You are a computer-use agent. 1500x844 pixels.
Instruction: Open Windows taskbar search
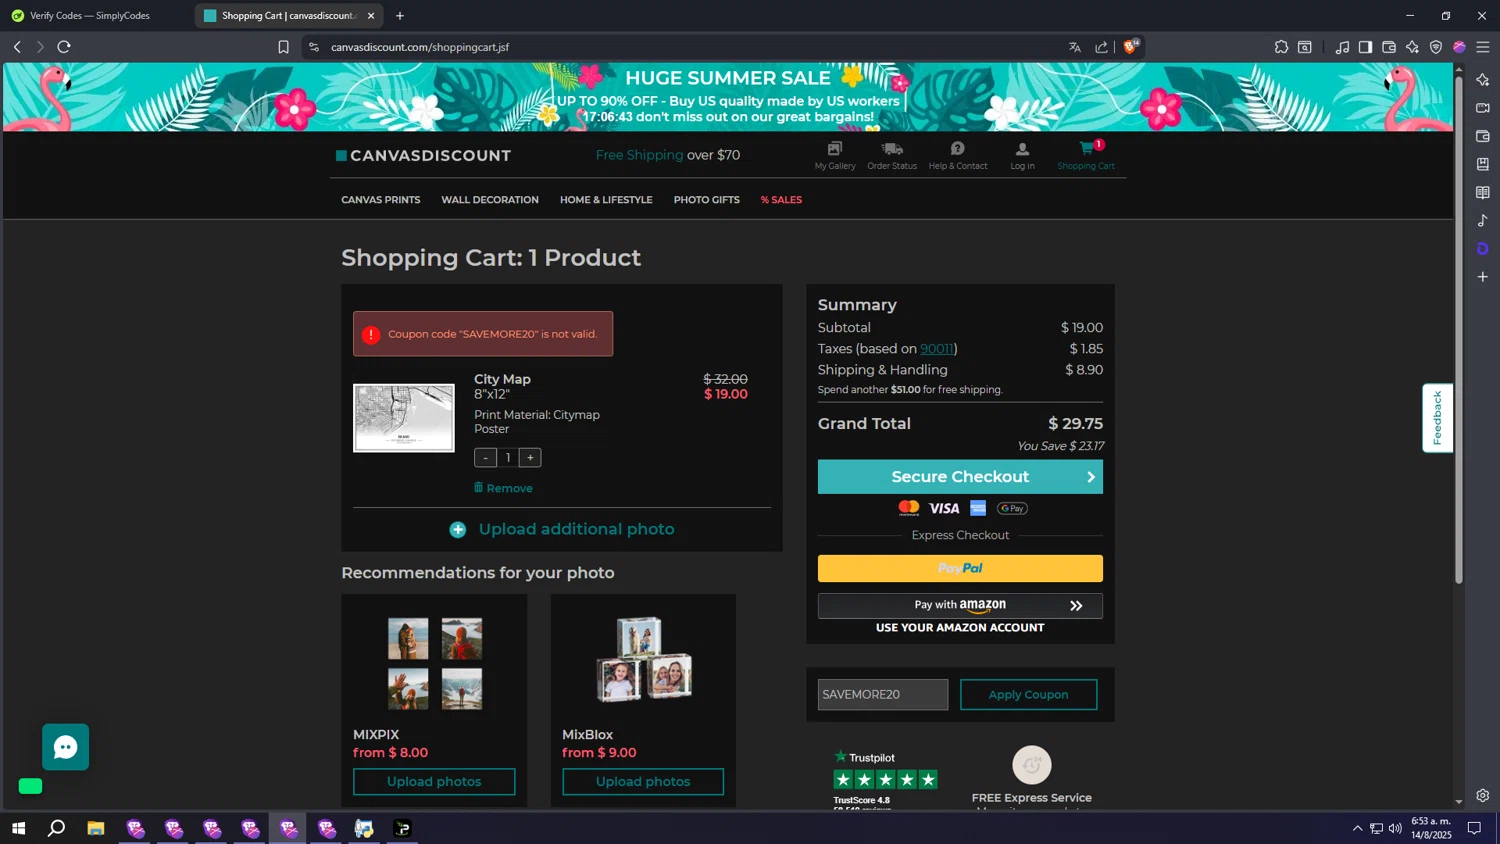57,828
